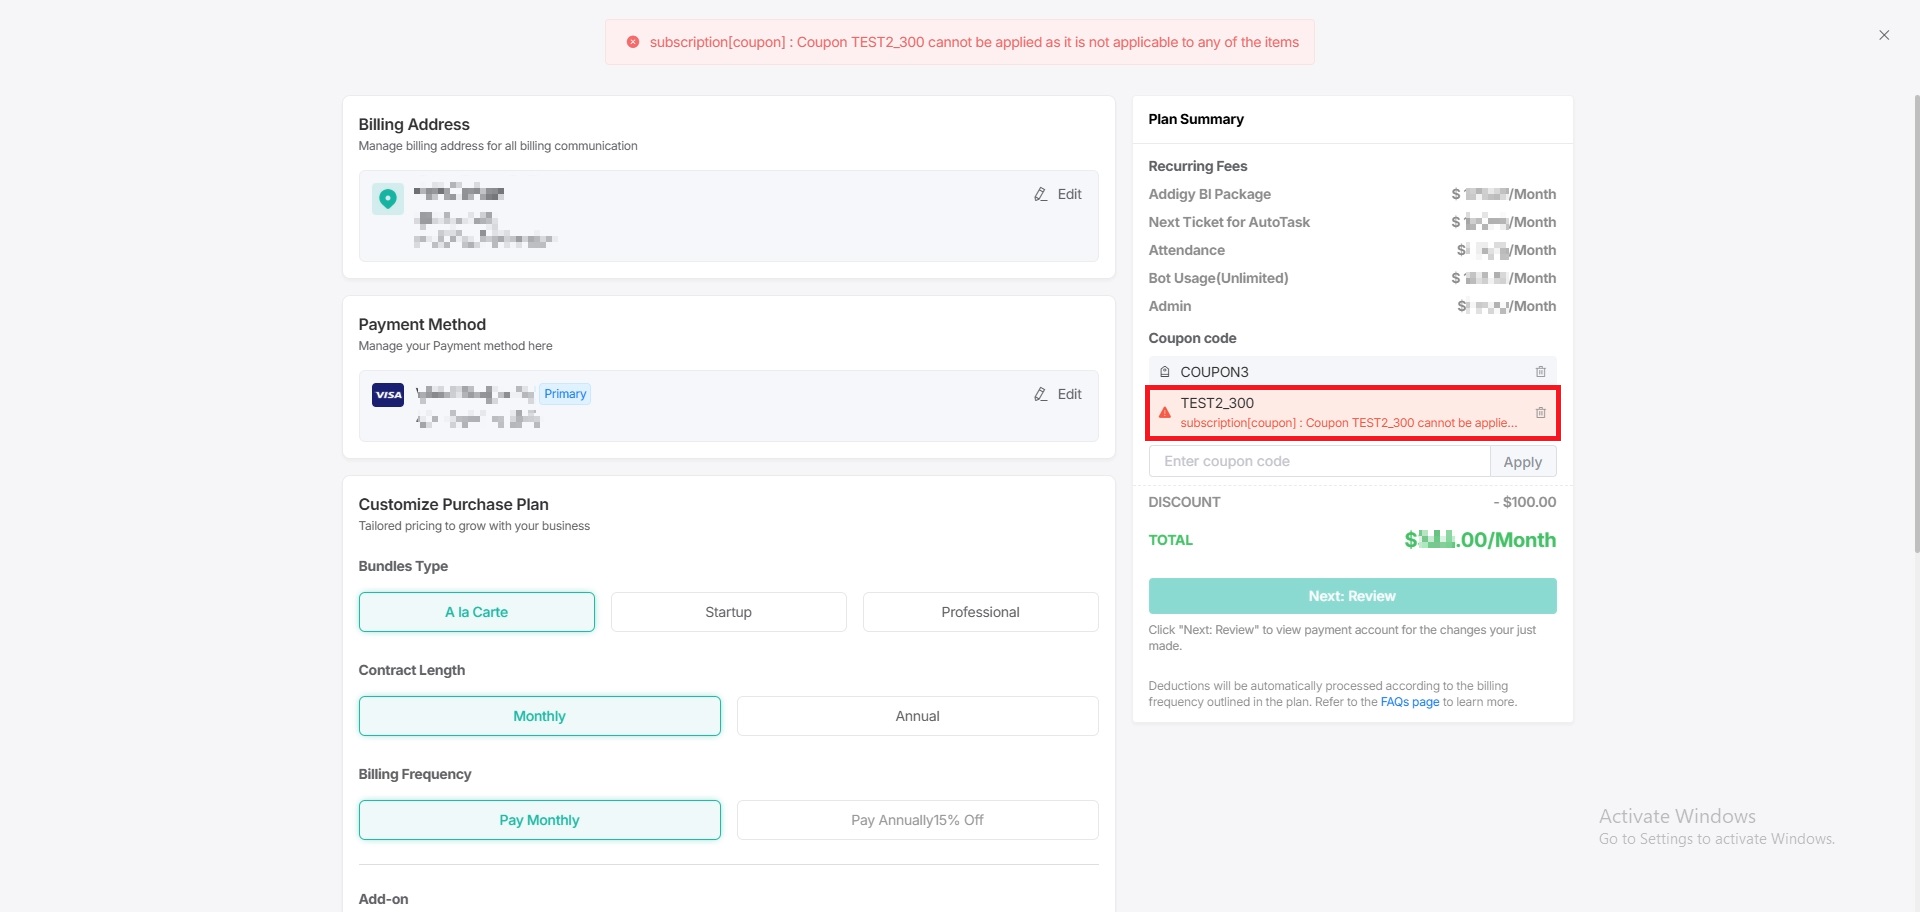This screenshot has width=1920, height=912.
Task: Click the Visa card logo
Action: 388,395
